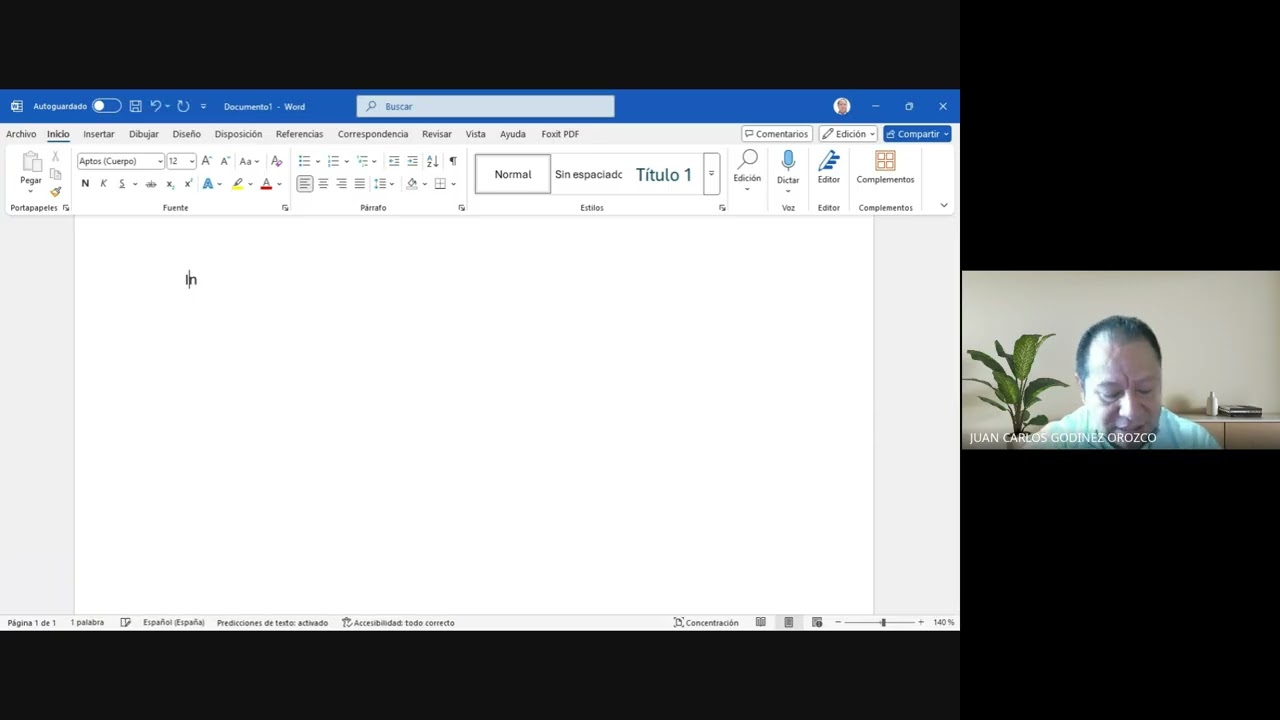Open the Borders dropdown arrow
Viewport: 1280px width, 720px height.
click(453, 184)
